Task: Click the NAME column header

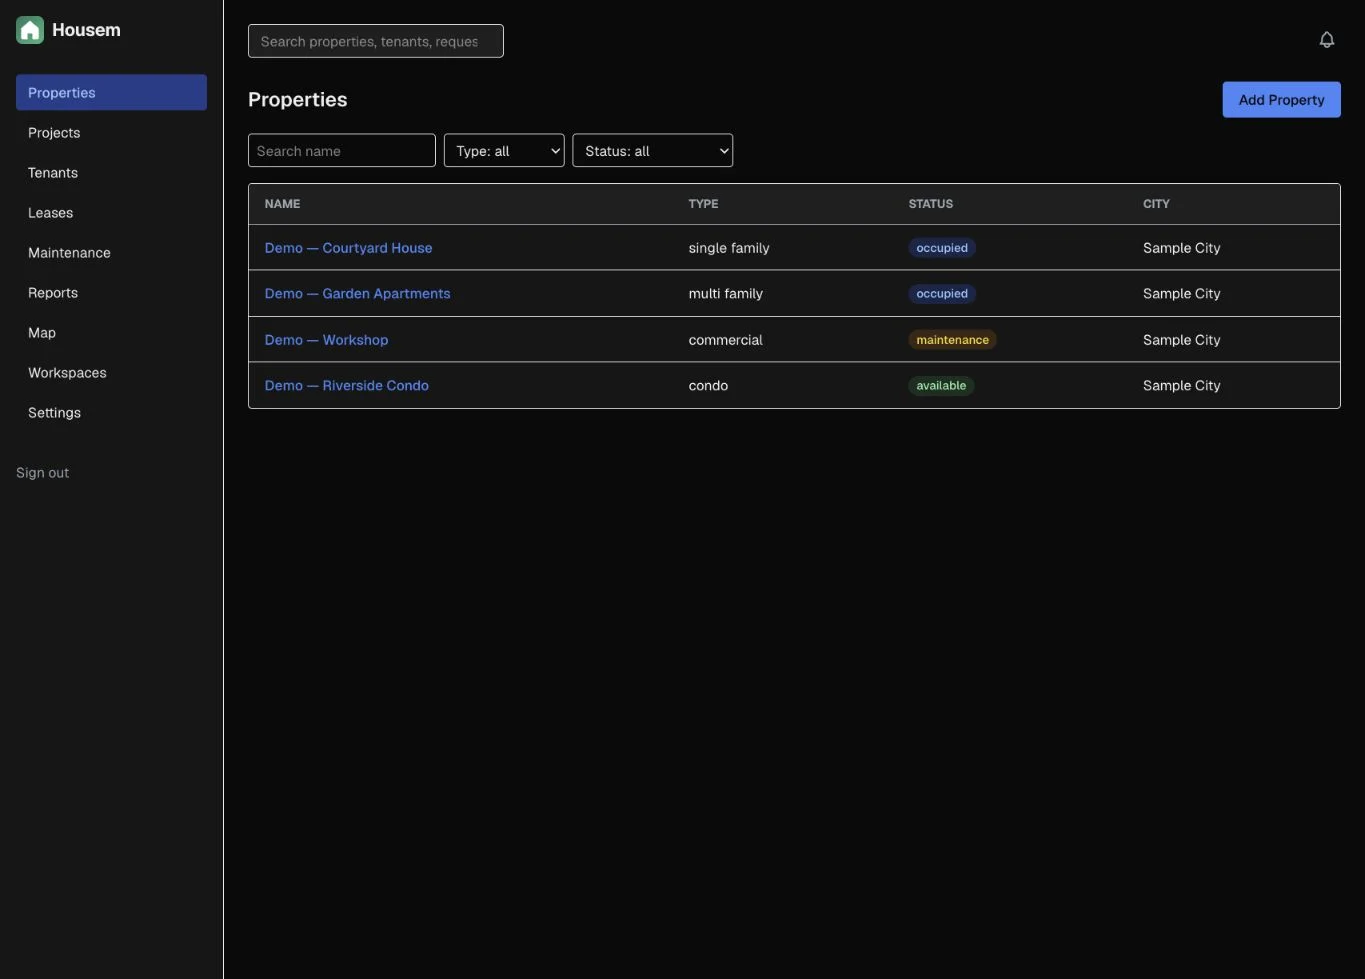Action: 282,204
